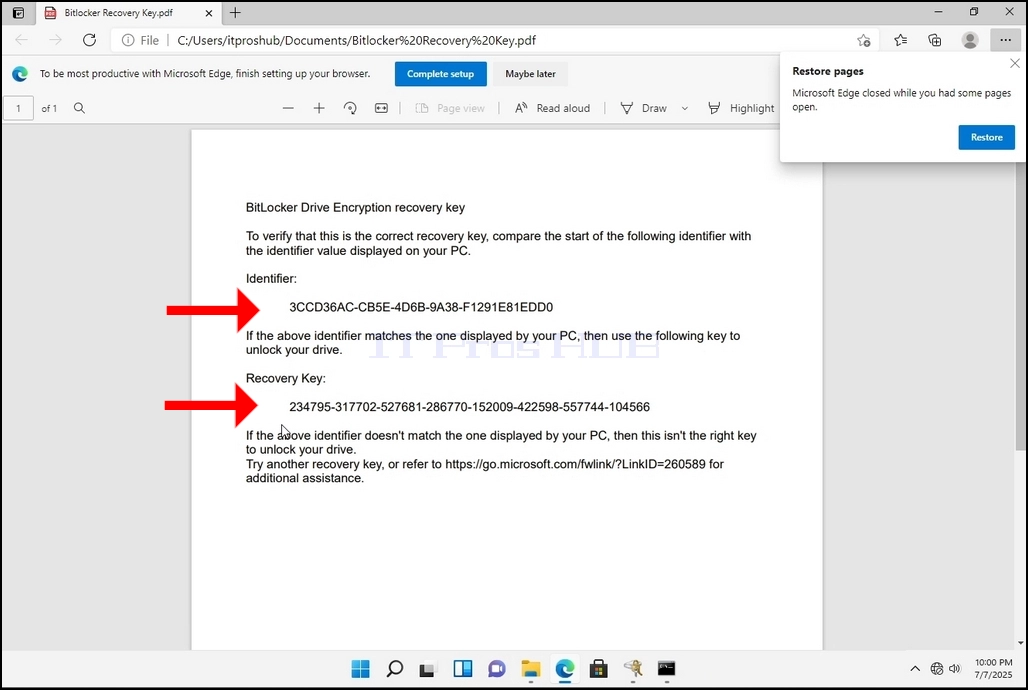The width and height of the screenshot is (1028, 690).
Task: Close the Restore pages popup
Action: pyautogui.click(x=1014, y=64)
